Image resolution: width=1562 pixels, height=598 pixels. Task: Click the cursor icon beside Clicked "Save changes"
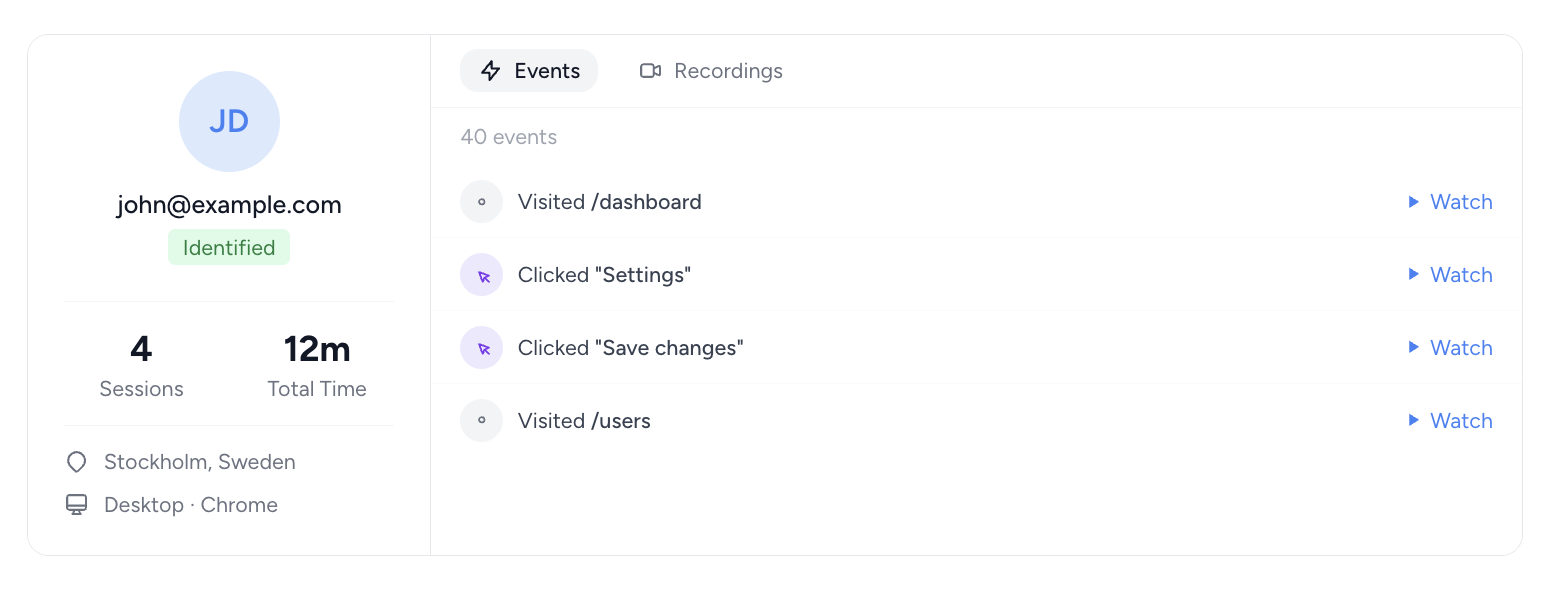pos(481,348)
